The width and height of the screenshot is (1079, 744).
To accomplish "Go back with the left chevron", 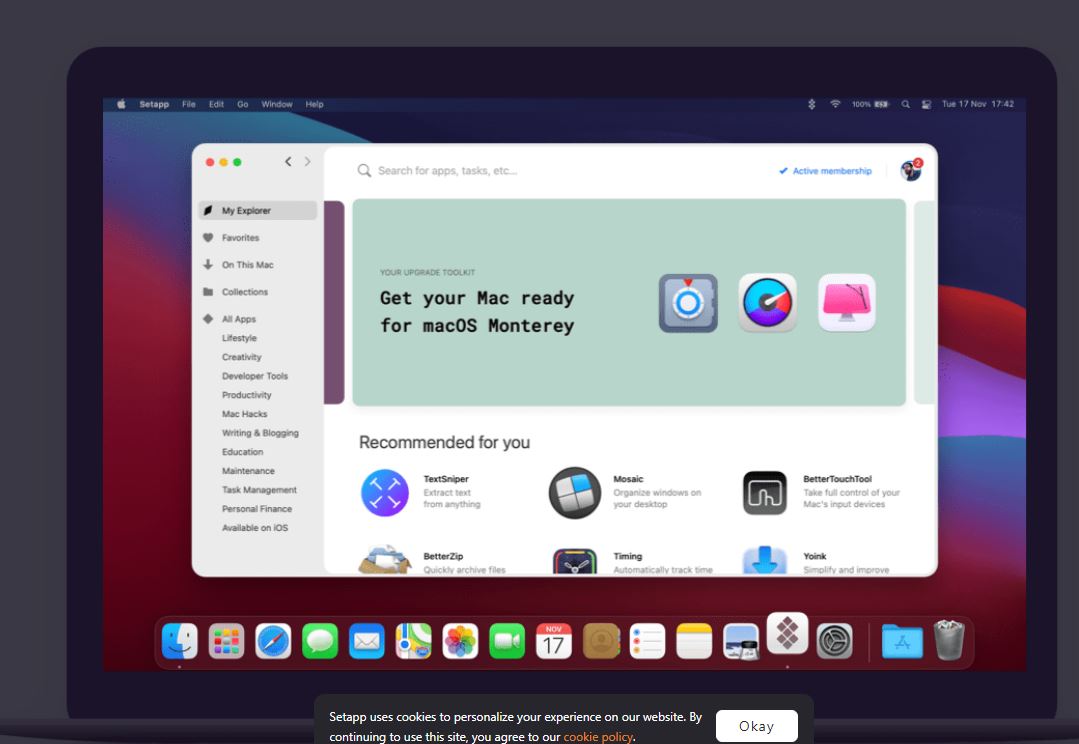I will click(288, 162).
